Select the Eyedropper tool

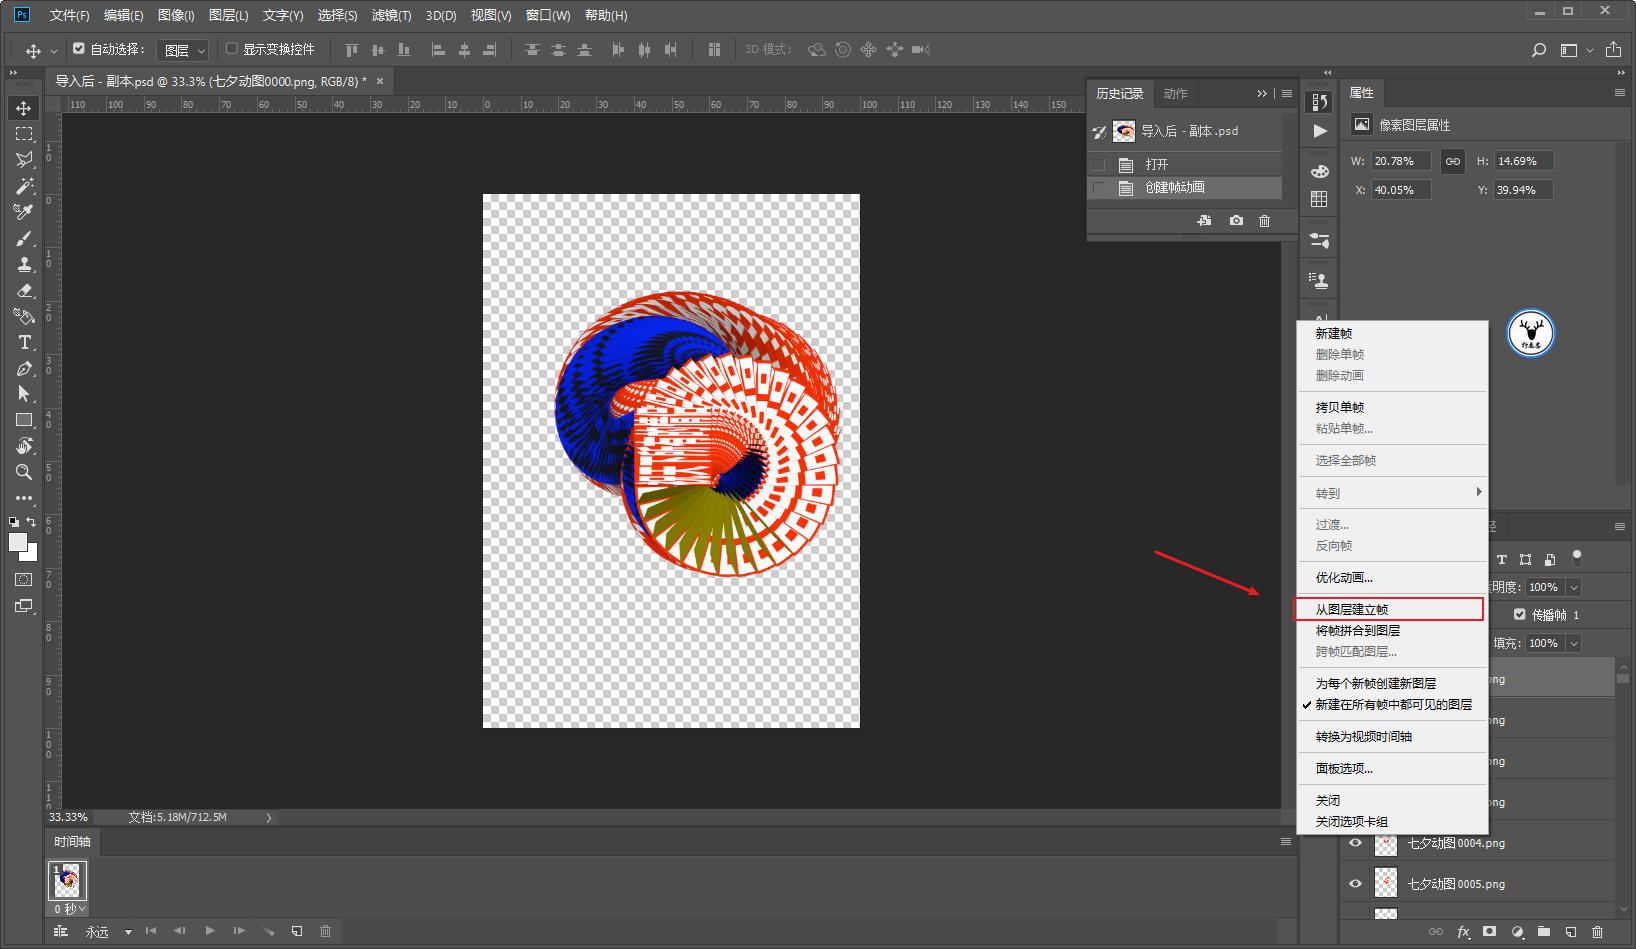[24, 212]
